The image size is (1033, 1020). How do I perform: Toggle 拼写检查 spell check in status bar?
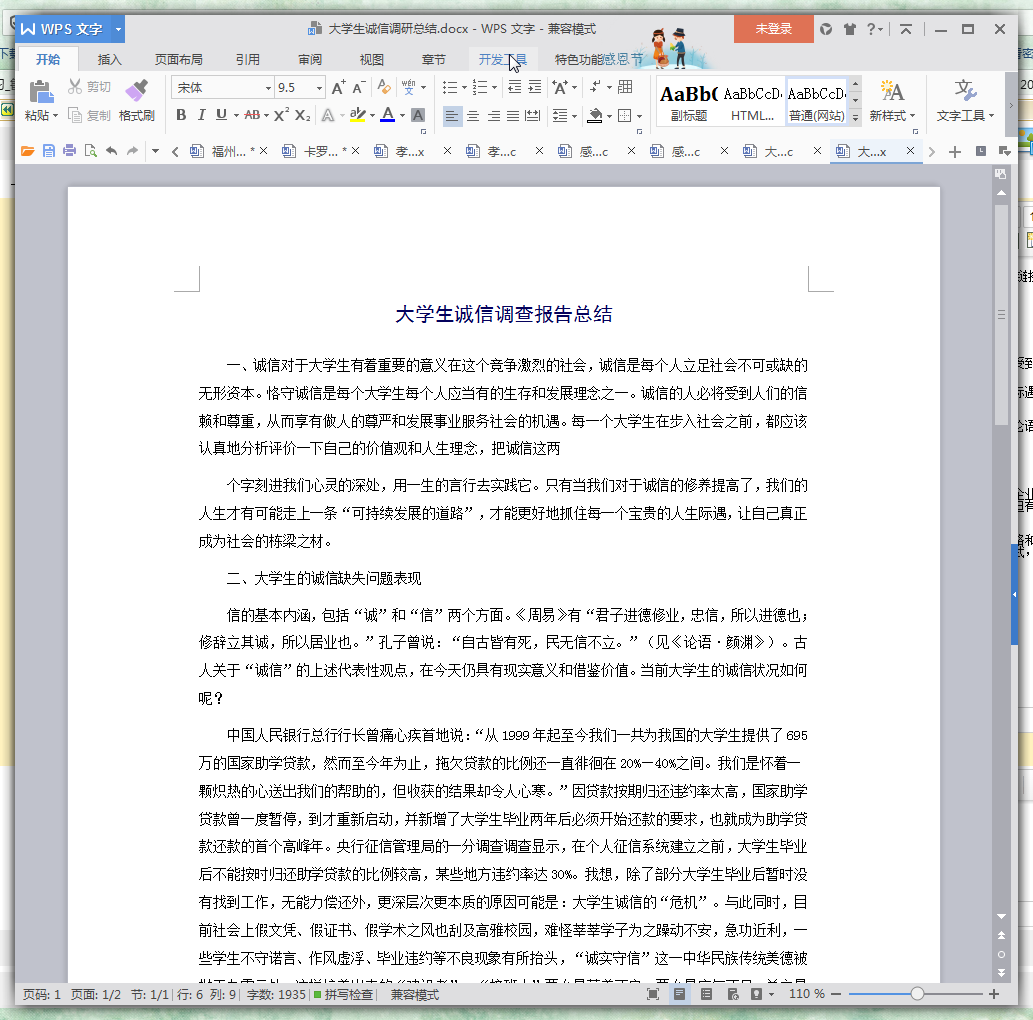(x=343, y=994)
